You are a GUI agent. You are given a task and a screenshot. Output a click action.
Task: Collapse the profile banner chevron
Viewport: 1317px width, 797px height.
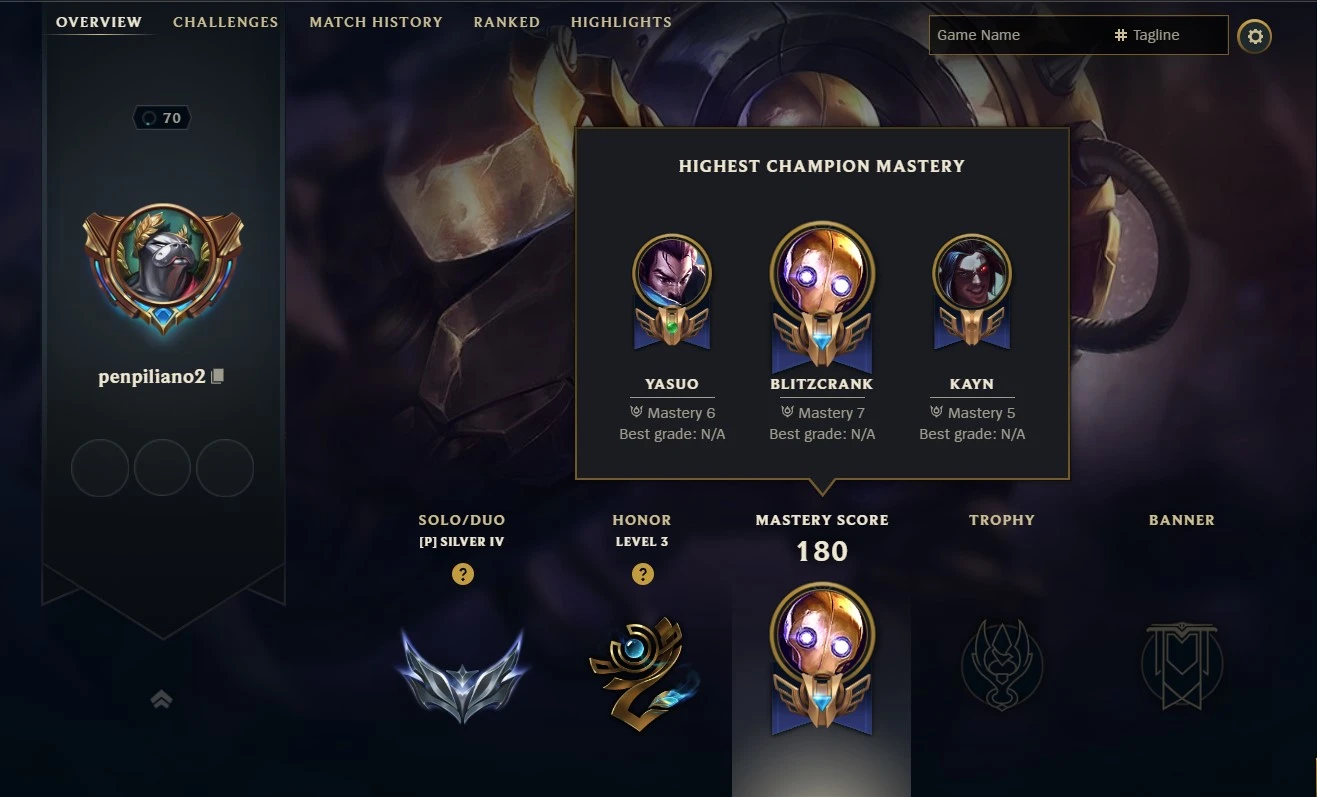161,700
